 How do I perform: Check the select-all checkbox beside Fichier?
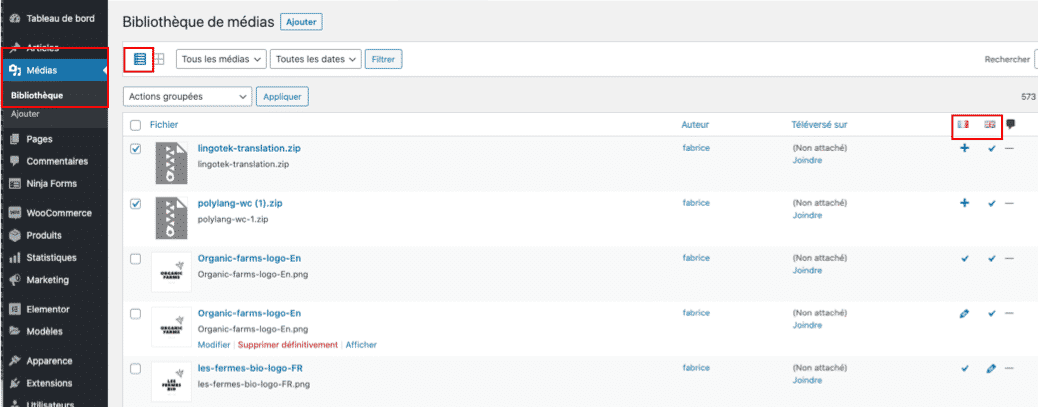(135, 125)
